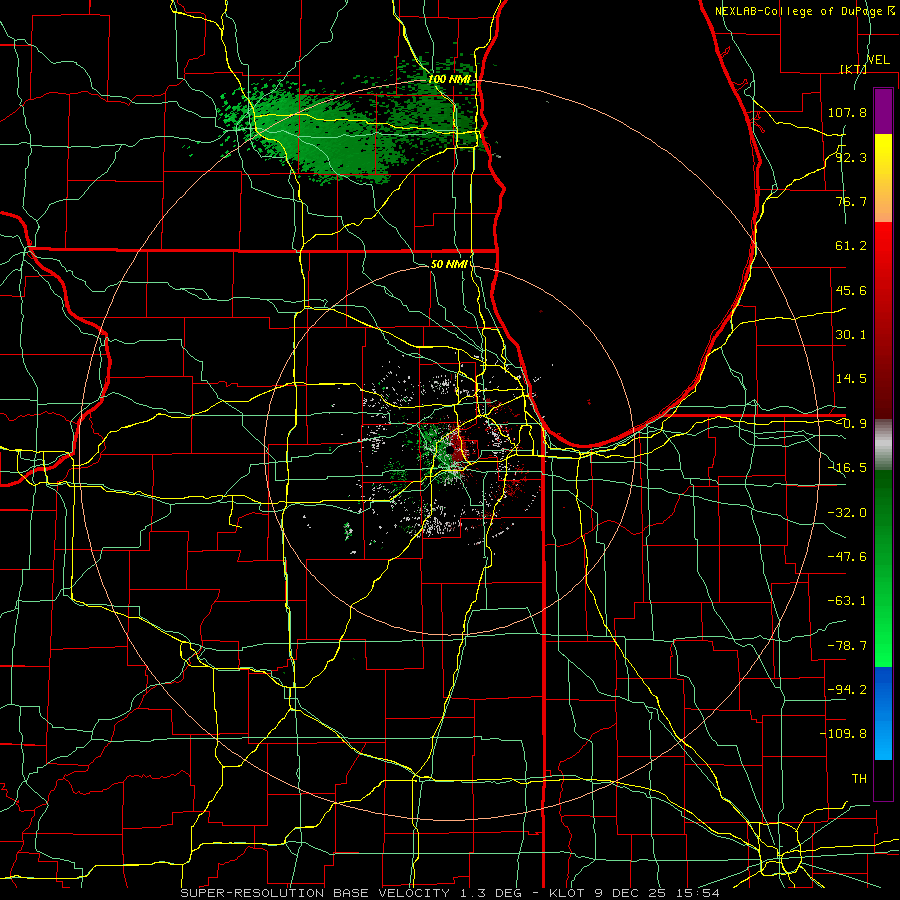Select the -32.0 scale value
900x900 pixels.
[x=847, y=513]
